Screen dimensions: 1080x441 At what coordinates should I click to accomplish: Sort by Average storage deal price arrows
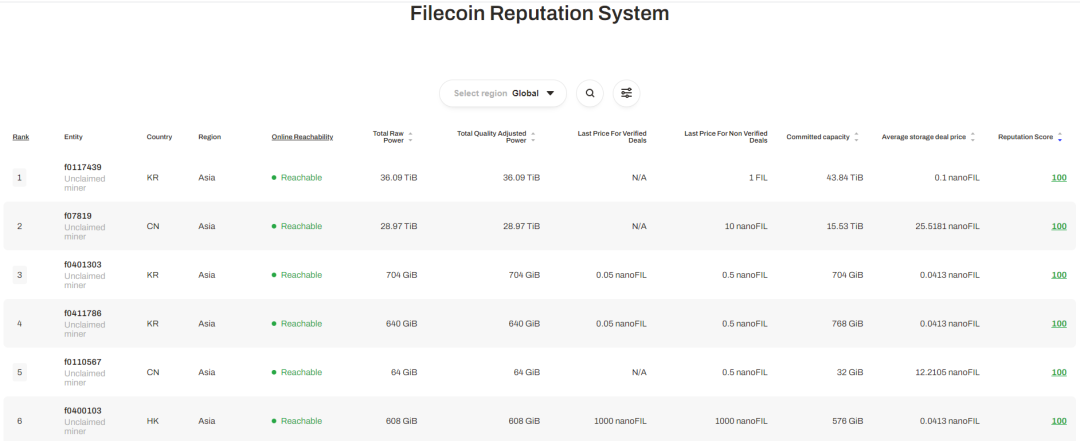973,137
